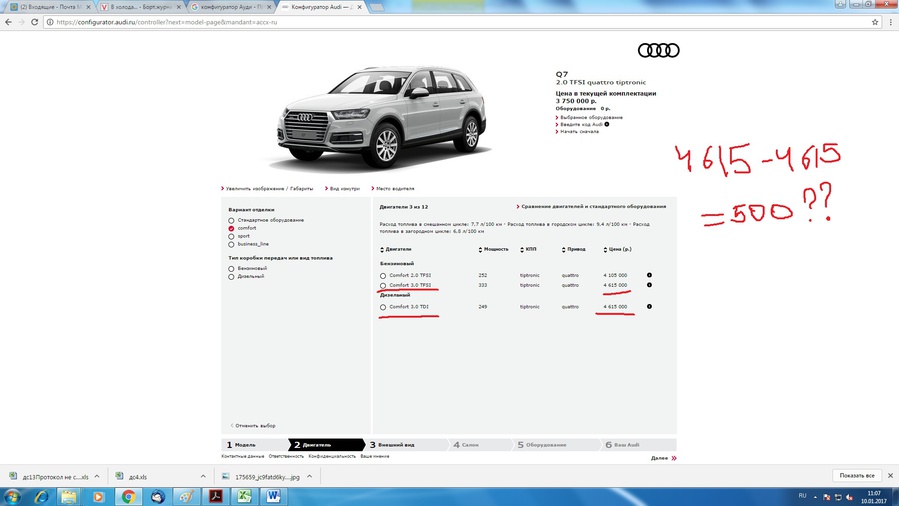Open Контактные данные footer link

point(243,456)
